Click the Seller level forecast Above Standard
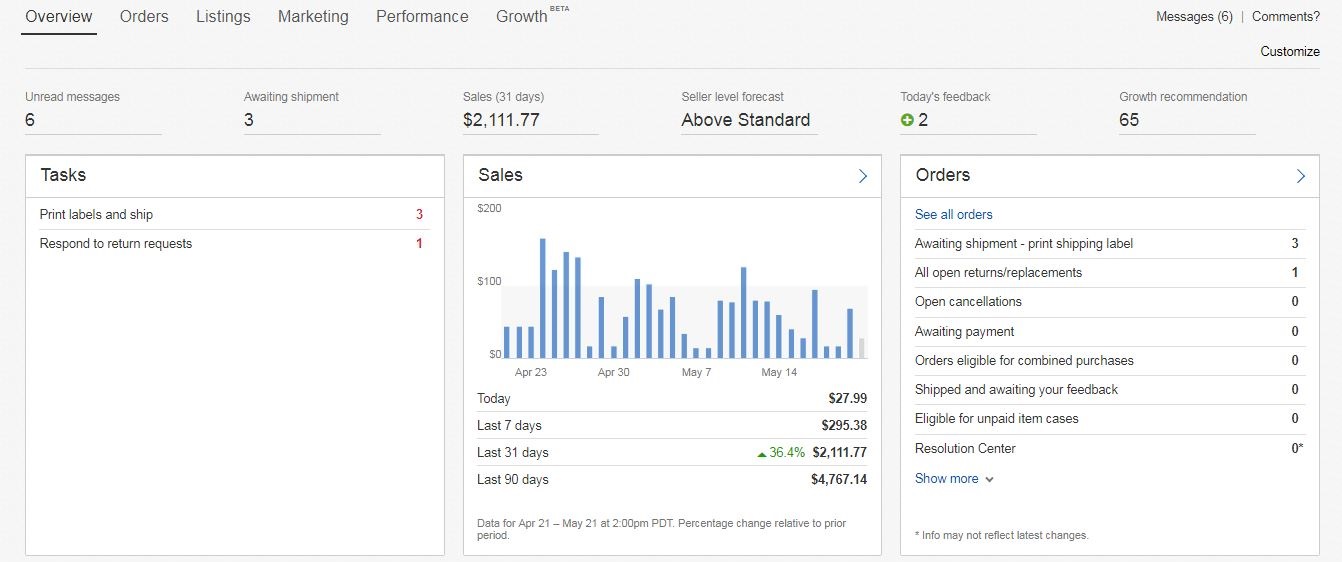This screenshot has height=562, width=1342. pos(745,120)
